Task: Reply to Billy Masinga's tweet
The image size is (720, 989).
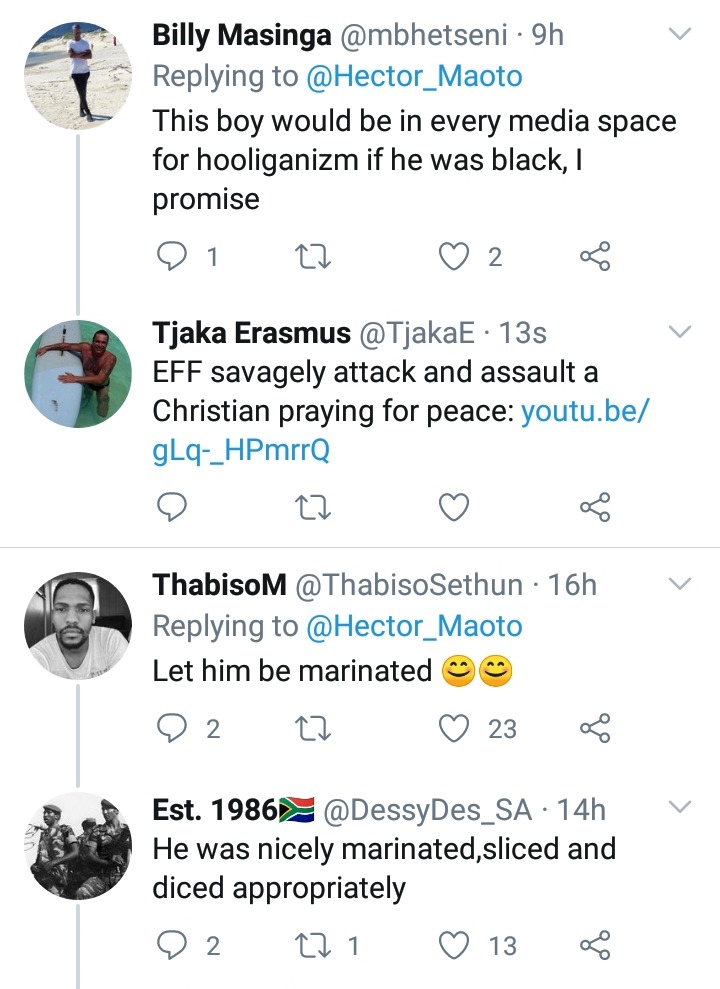Action: tap(171, 256)
